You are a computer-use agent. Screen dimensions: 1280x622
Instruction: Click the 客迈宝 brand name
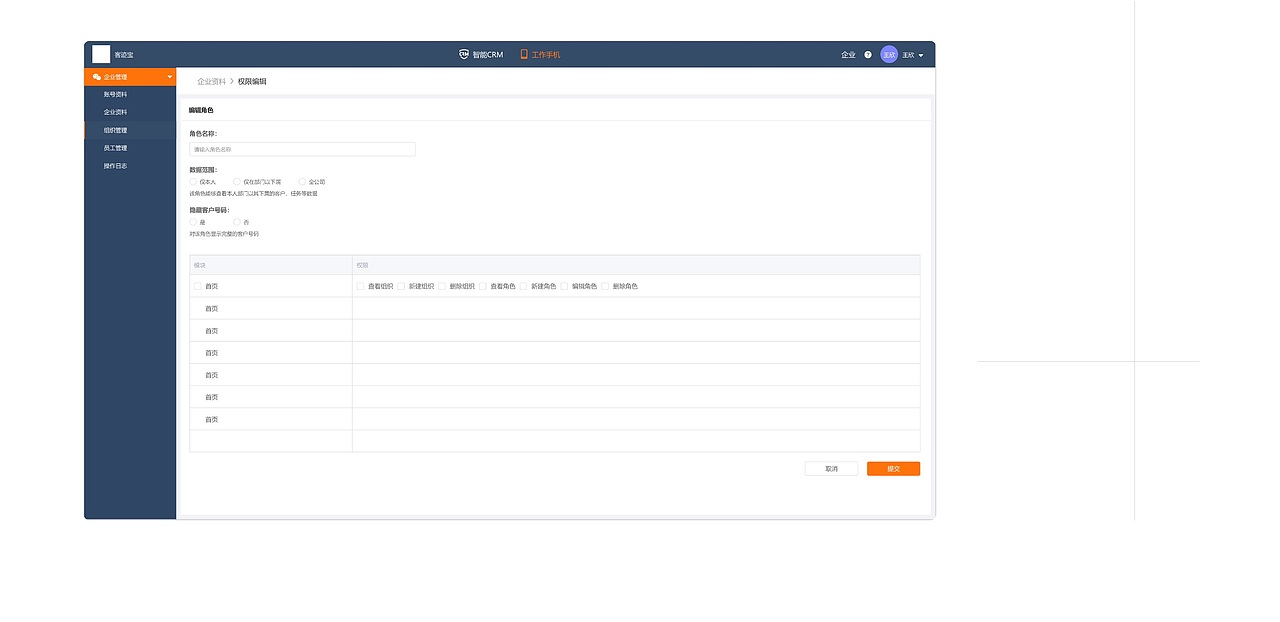click(124, 55)
